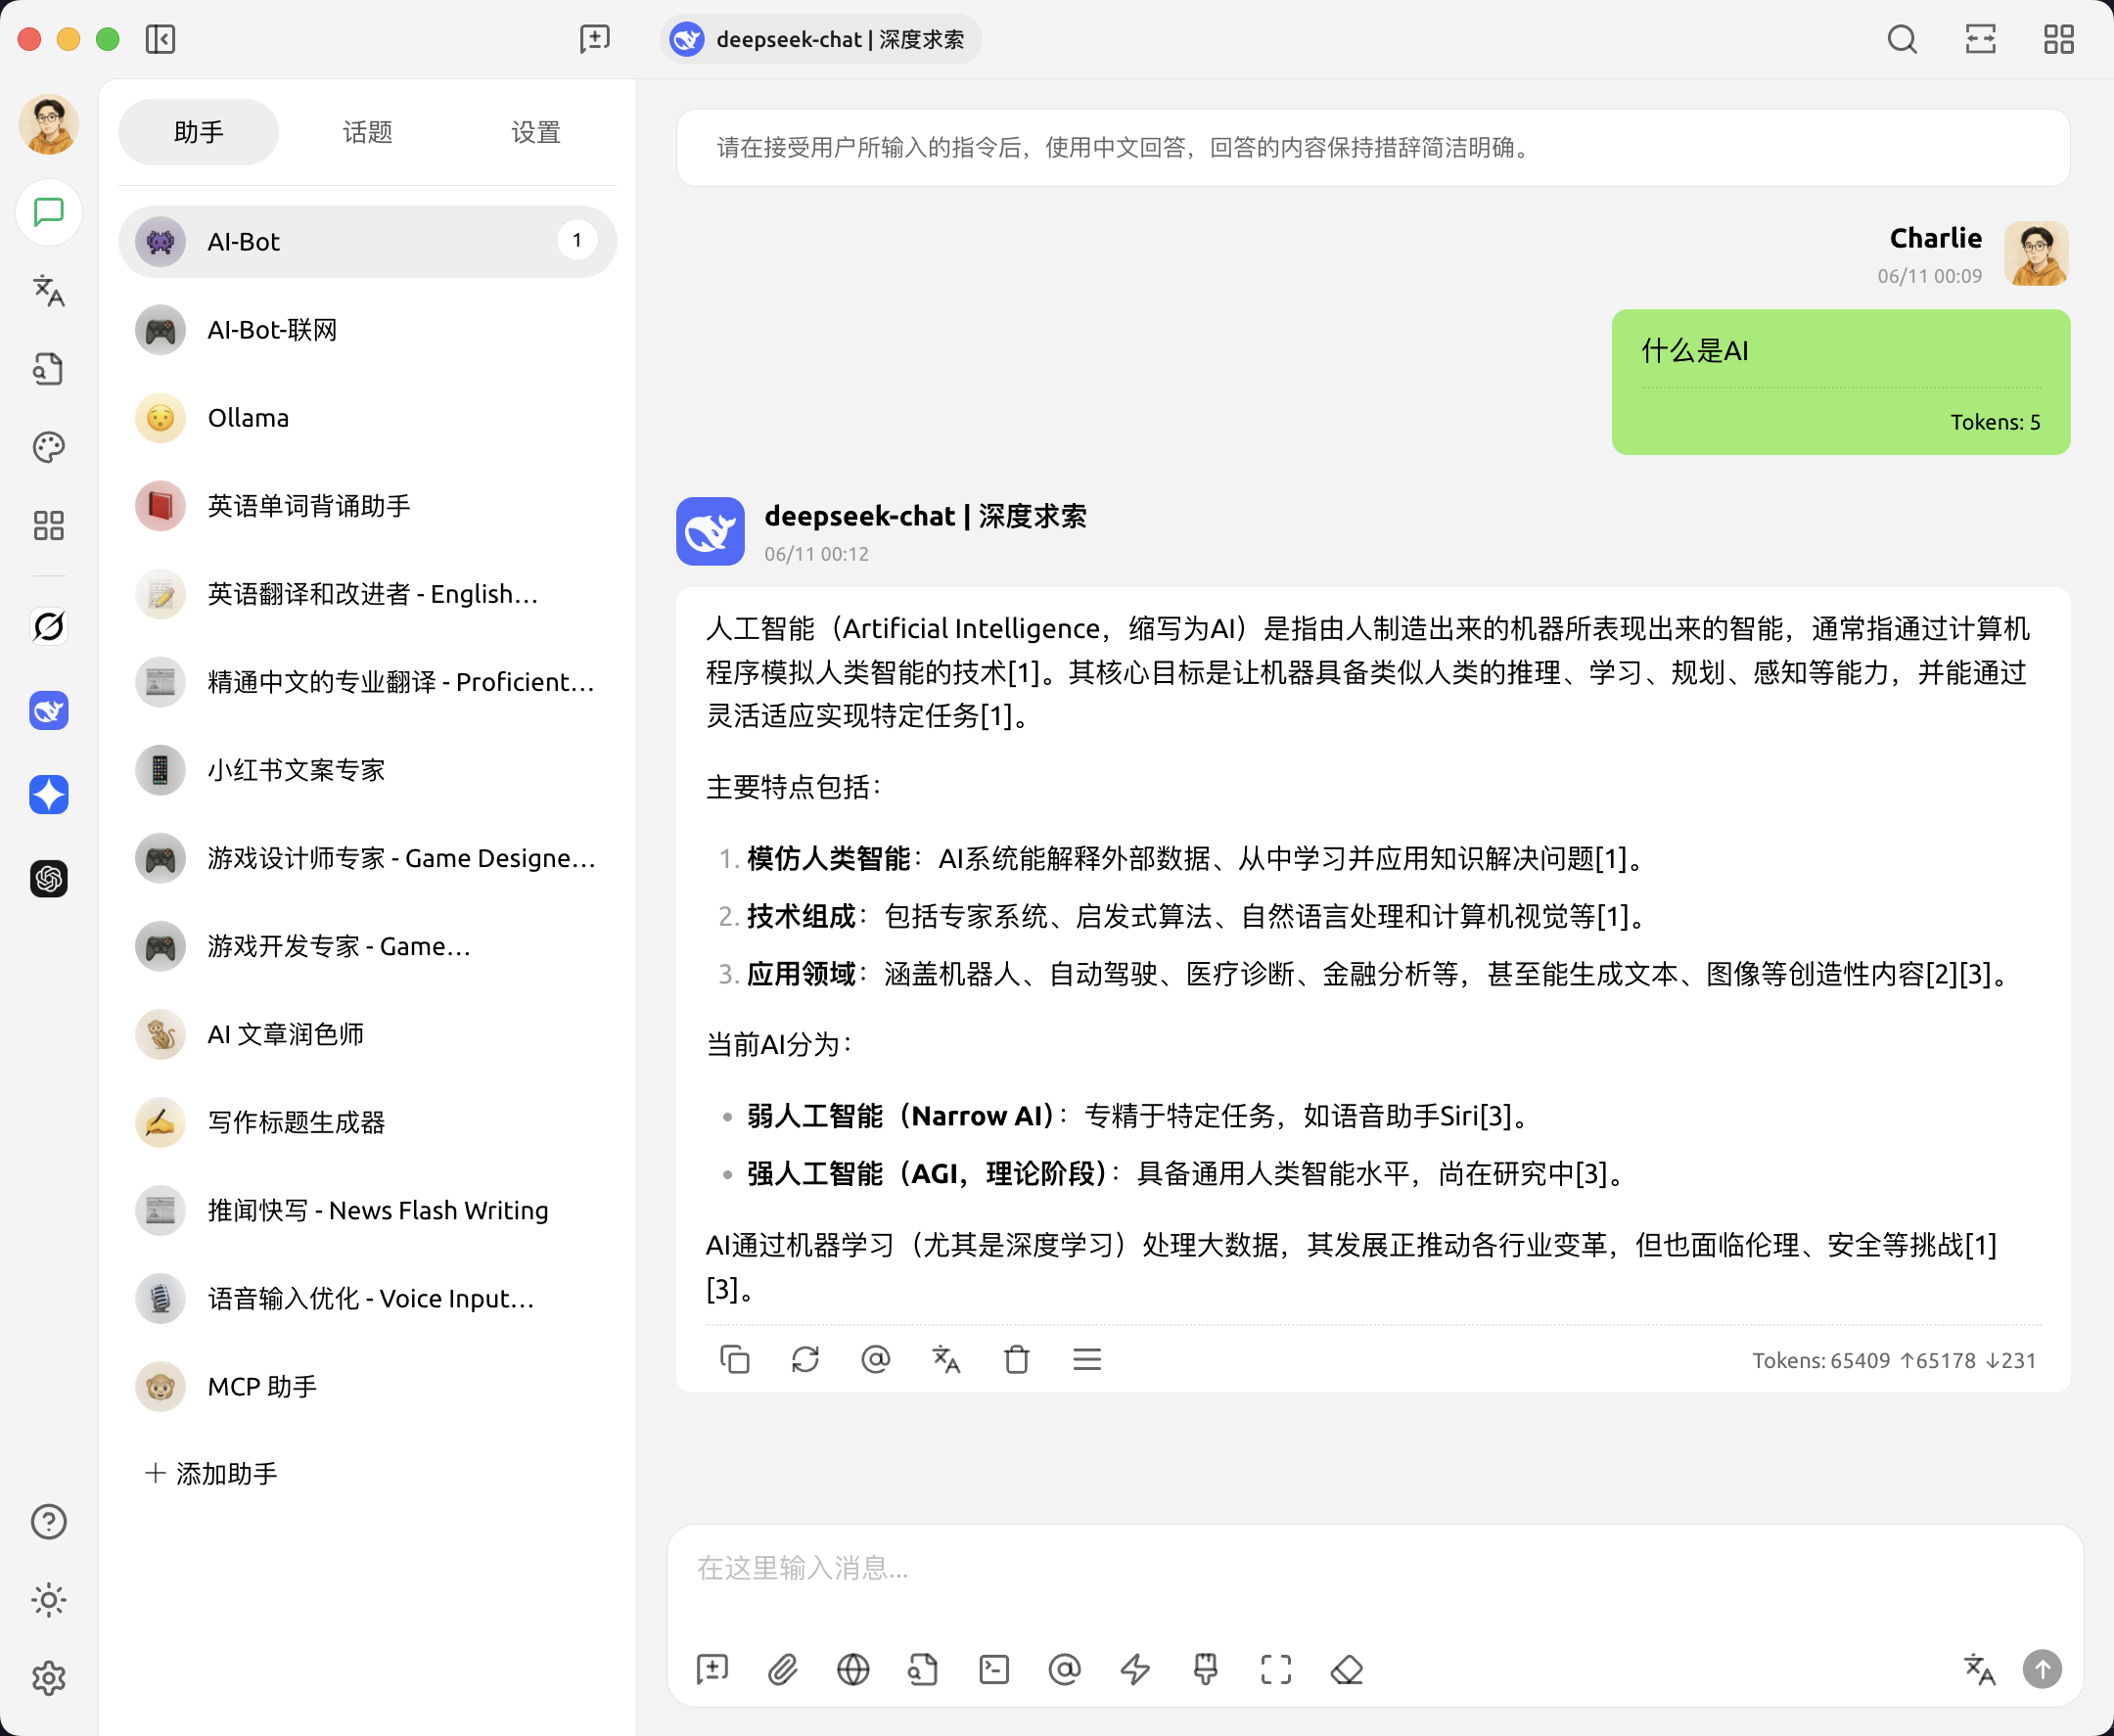Collapse the sidebar panel icon
Viewport: 2114px width, 1736px height.
[160, 39]
